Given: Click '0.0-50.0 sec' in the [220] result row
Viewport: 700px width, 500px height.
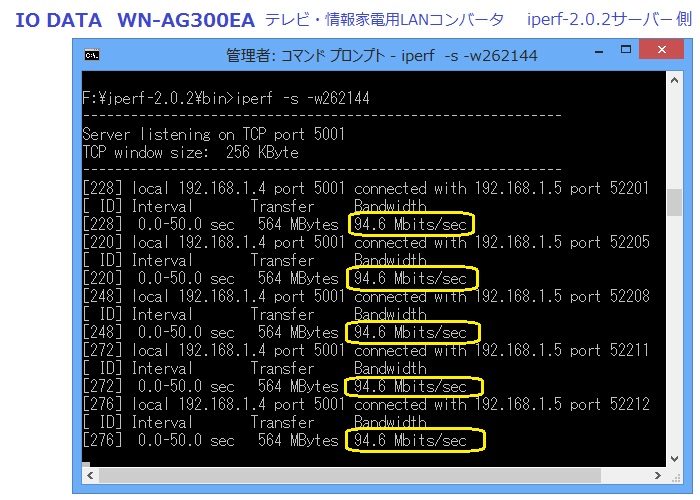Looking at the screenshot, I should click(186, 278).
